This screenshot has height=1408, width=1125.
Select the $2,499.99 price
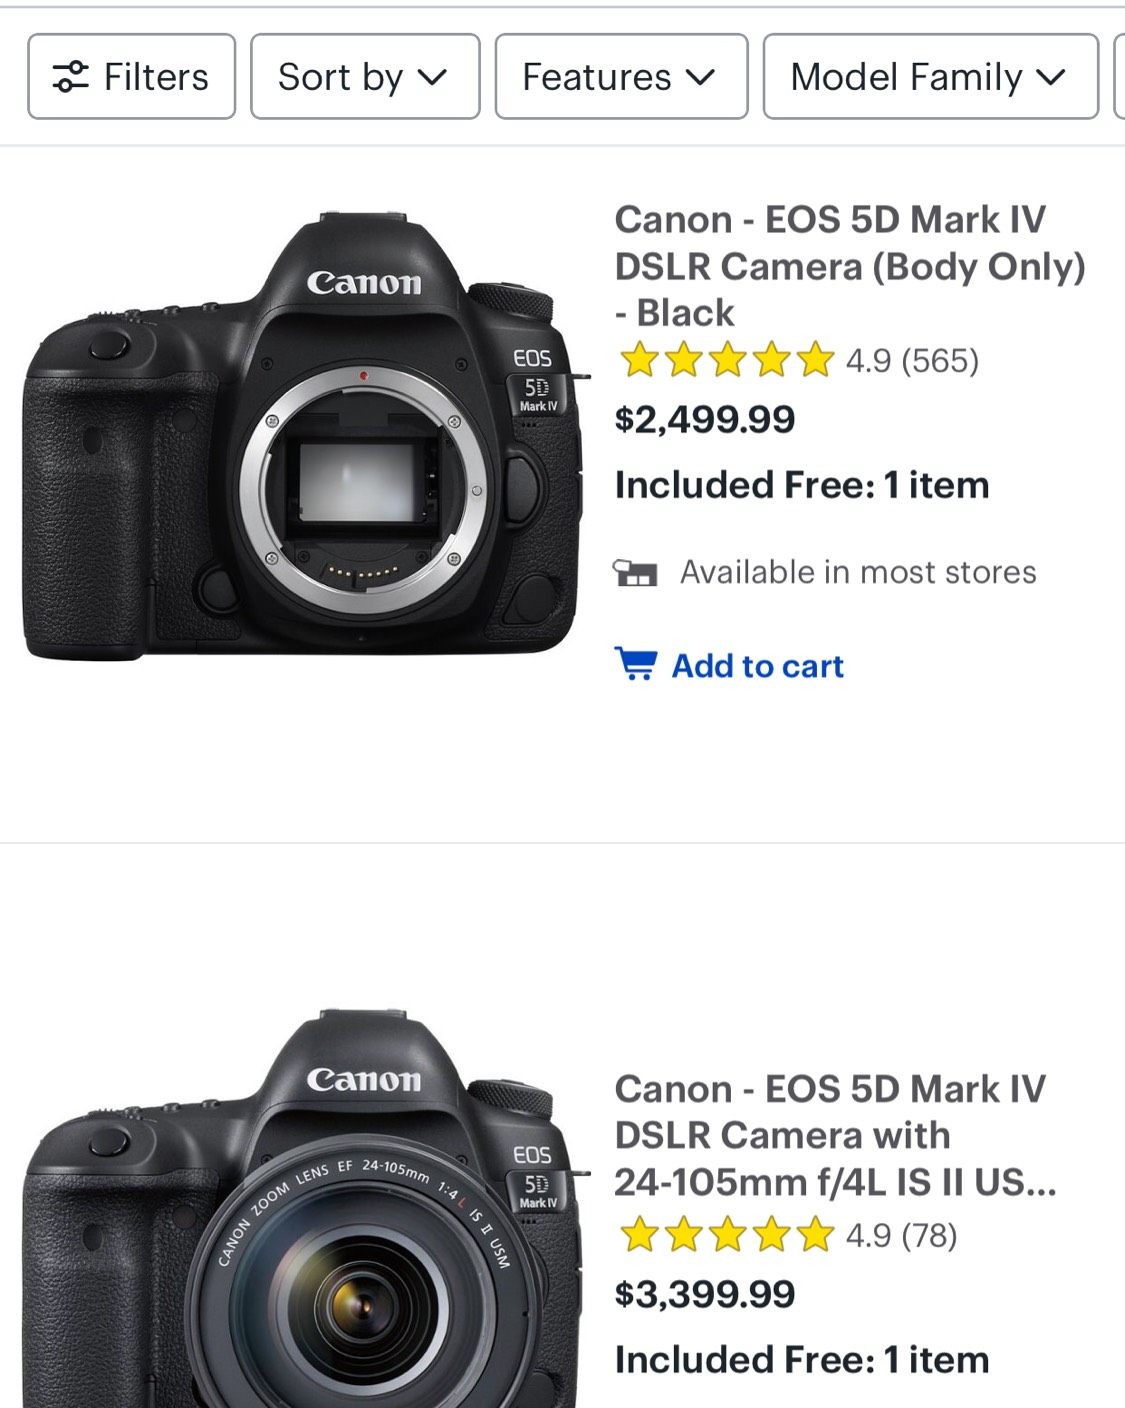tap(704, 419)
